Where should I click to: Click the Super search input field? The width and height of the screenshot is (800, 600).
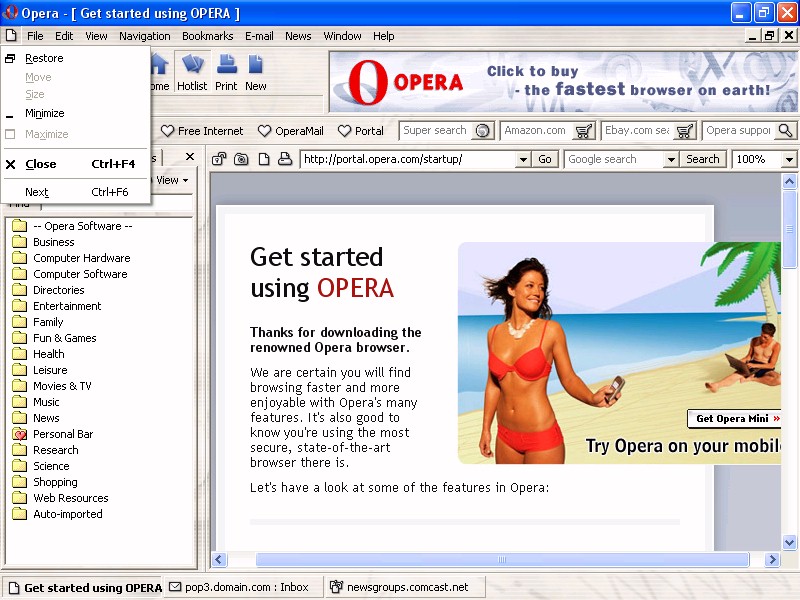pyautogui.click(x=436, y=131)
